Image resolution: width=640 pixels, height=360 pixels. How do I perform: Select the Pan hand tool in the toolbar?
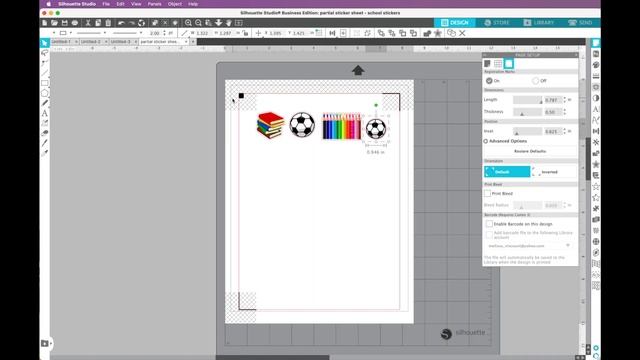point(229,23)
